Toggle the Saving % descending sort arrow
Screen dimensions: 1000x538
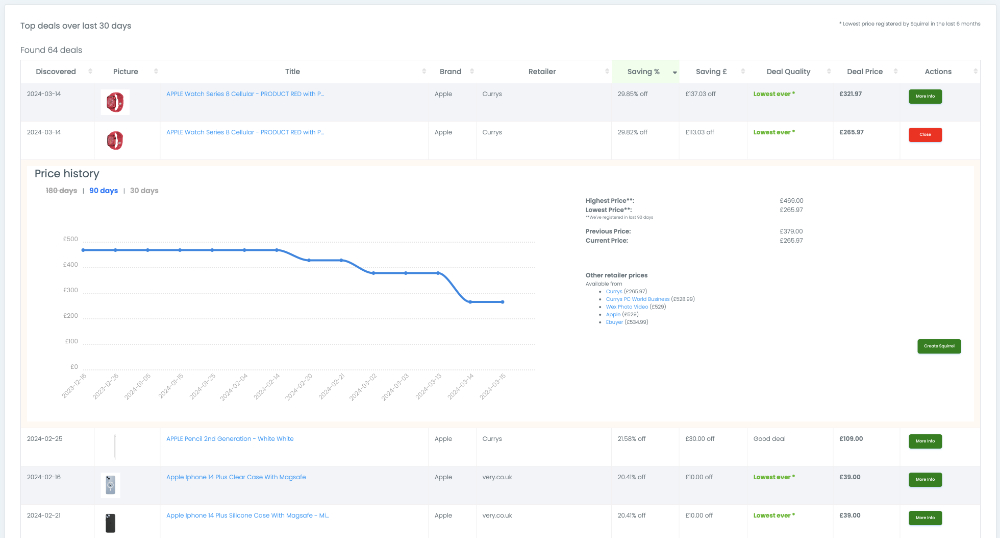(674, 72)
